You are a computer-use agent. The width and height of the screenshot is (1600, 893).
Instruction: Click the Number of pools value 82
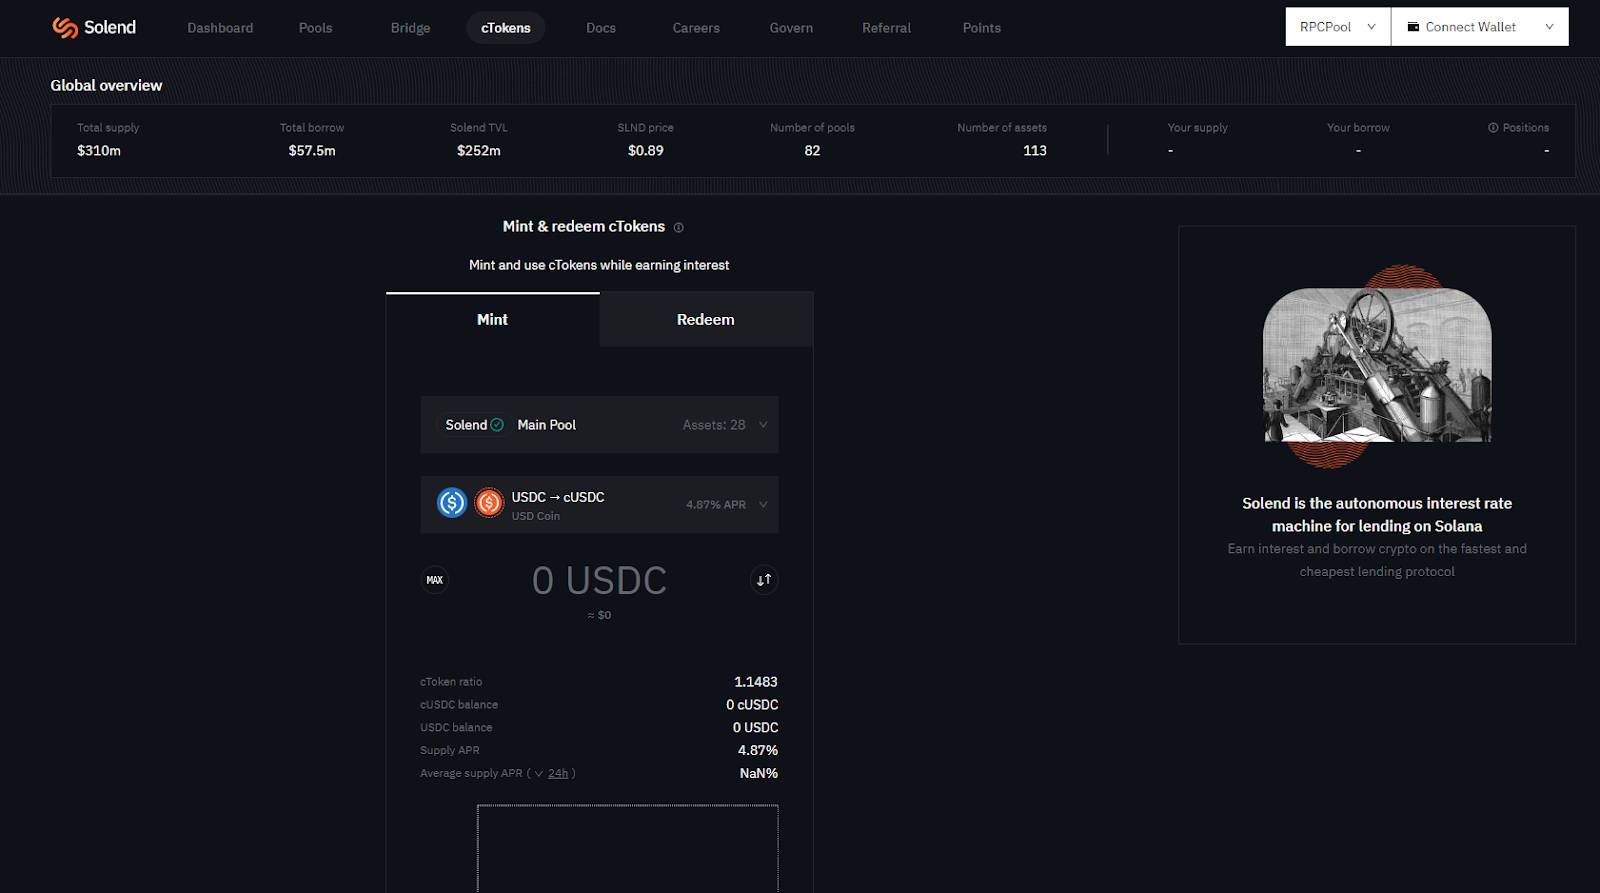coord(812,151)
